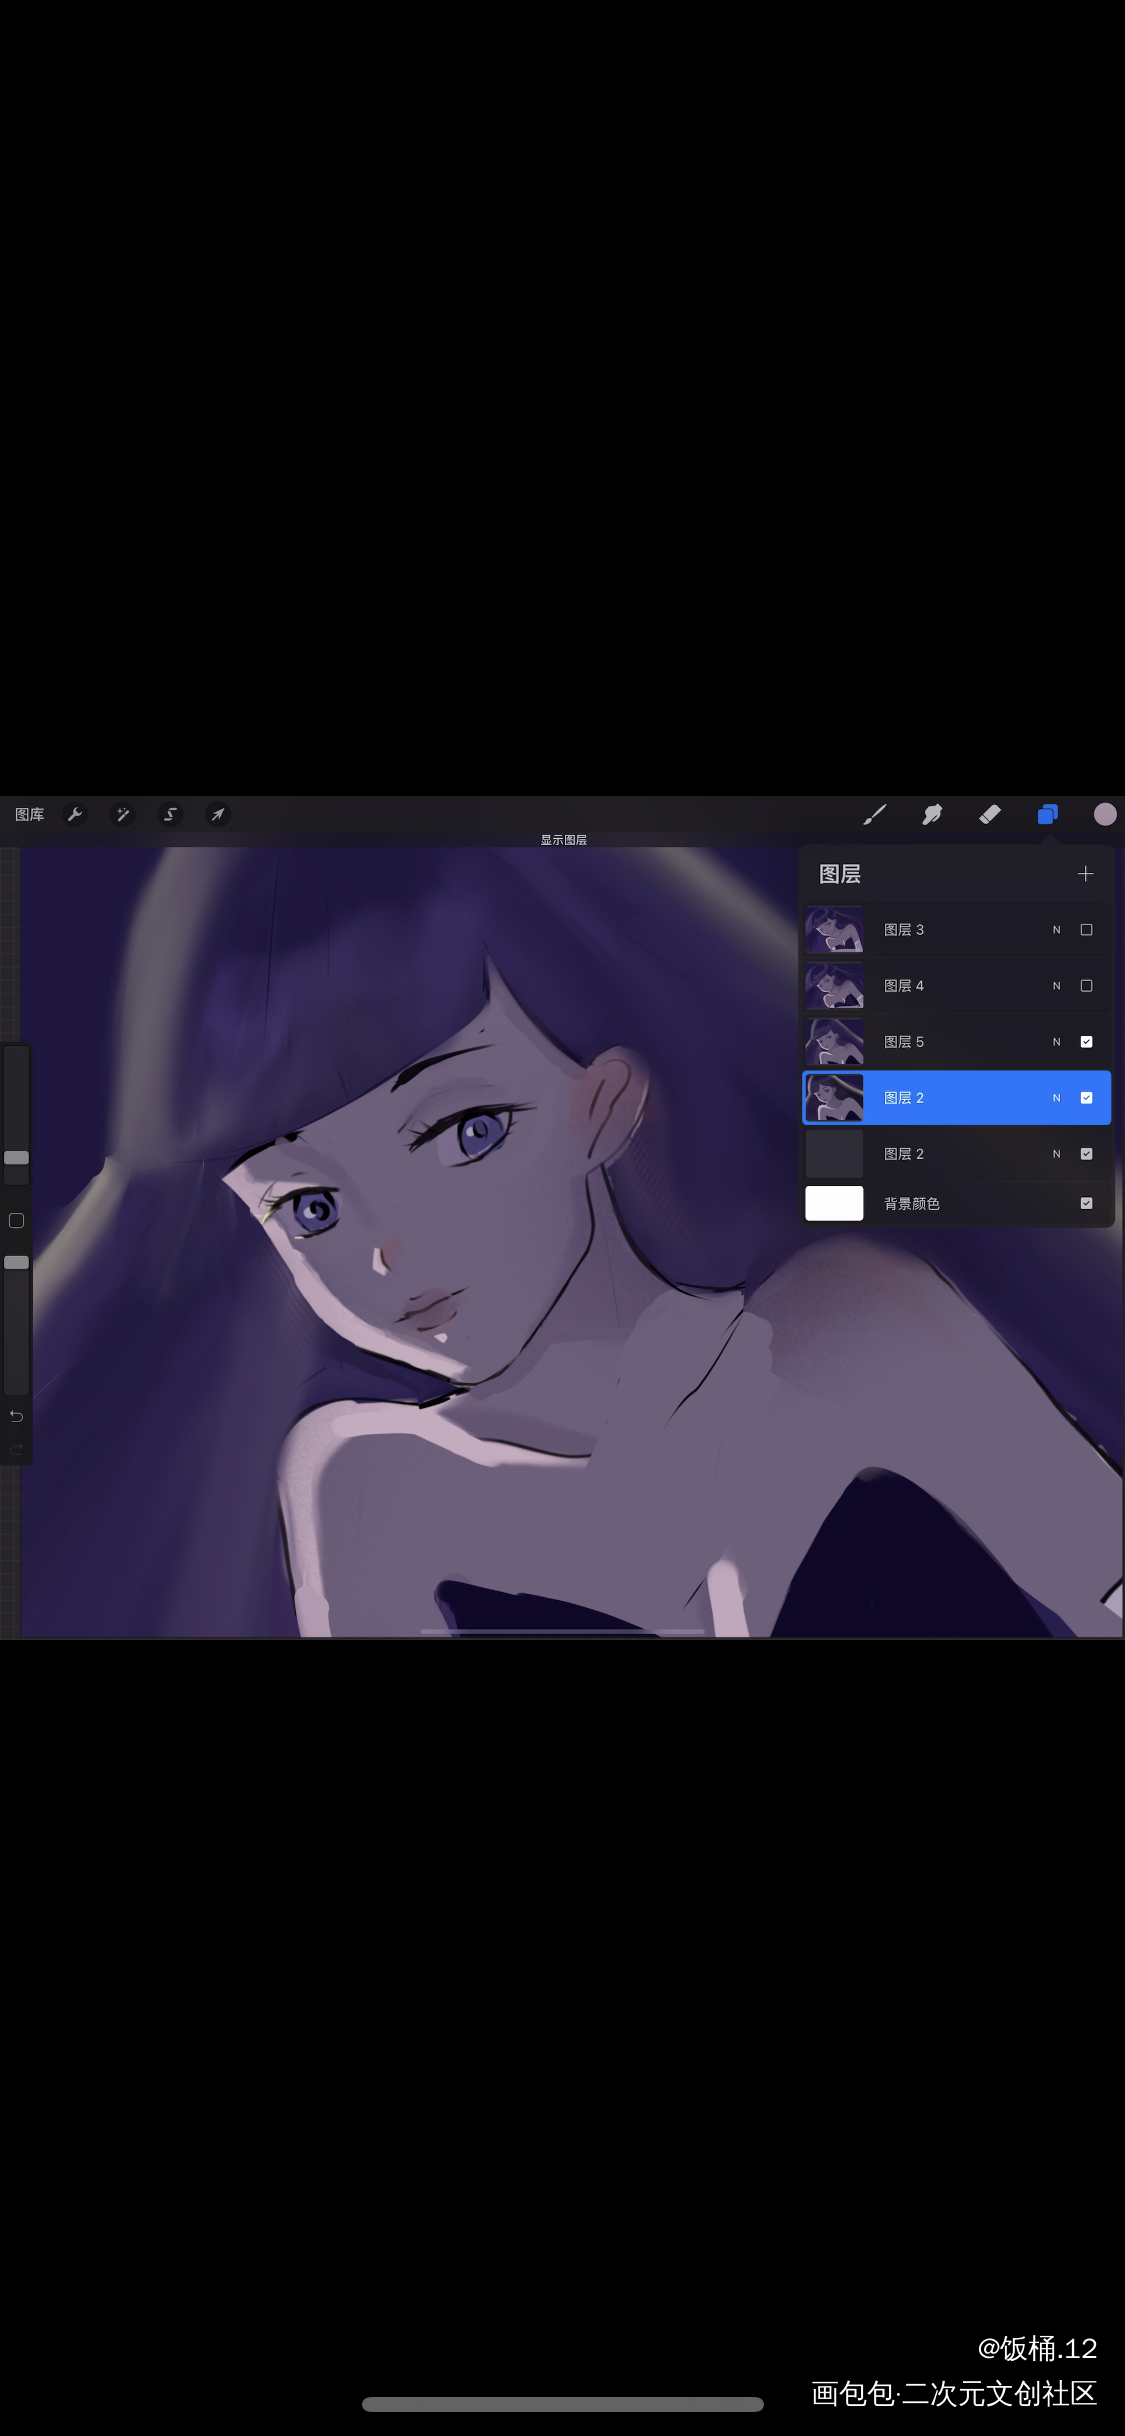This screenshot has width=1125, height=2436.
Task: Open the active color circle swatch
Action: pos(1104,815)
